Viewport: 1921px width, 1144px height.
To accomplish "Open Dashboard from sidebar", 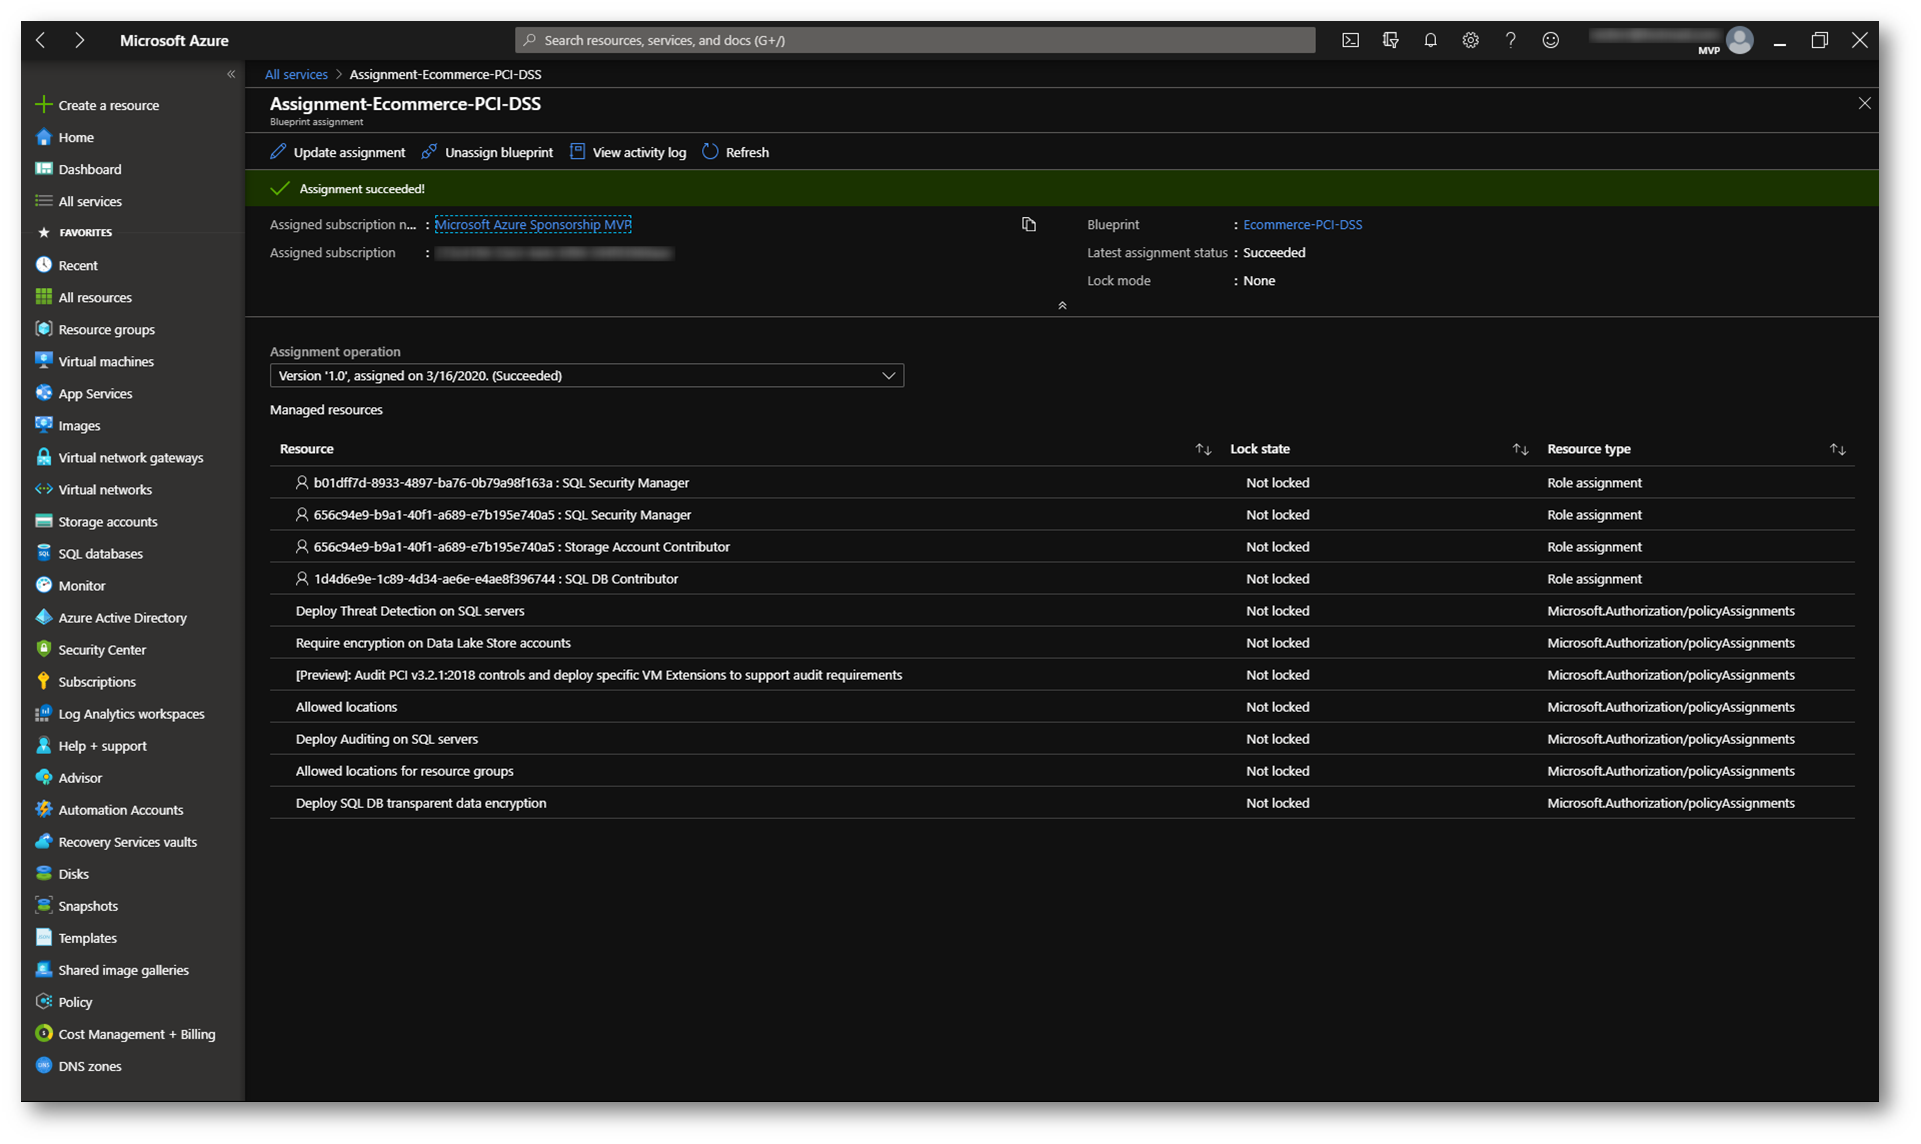I will point(79,169).
